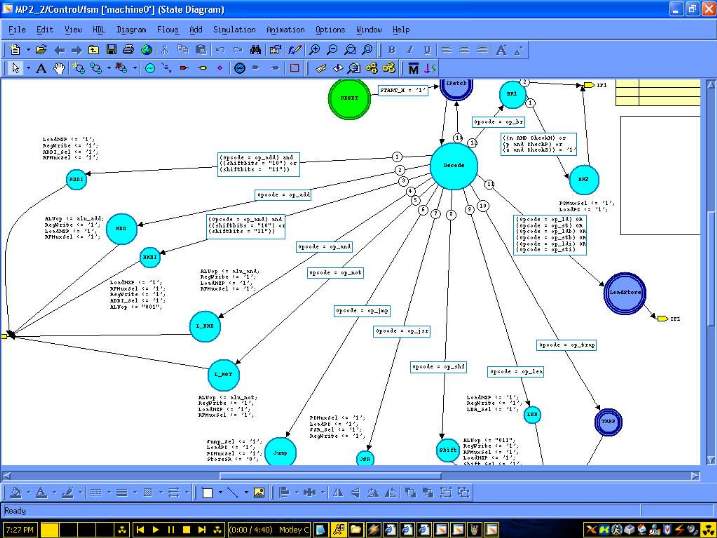
Task: Open the File menu
Action: pos(17,29)
